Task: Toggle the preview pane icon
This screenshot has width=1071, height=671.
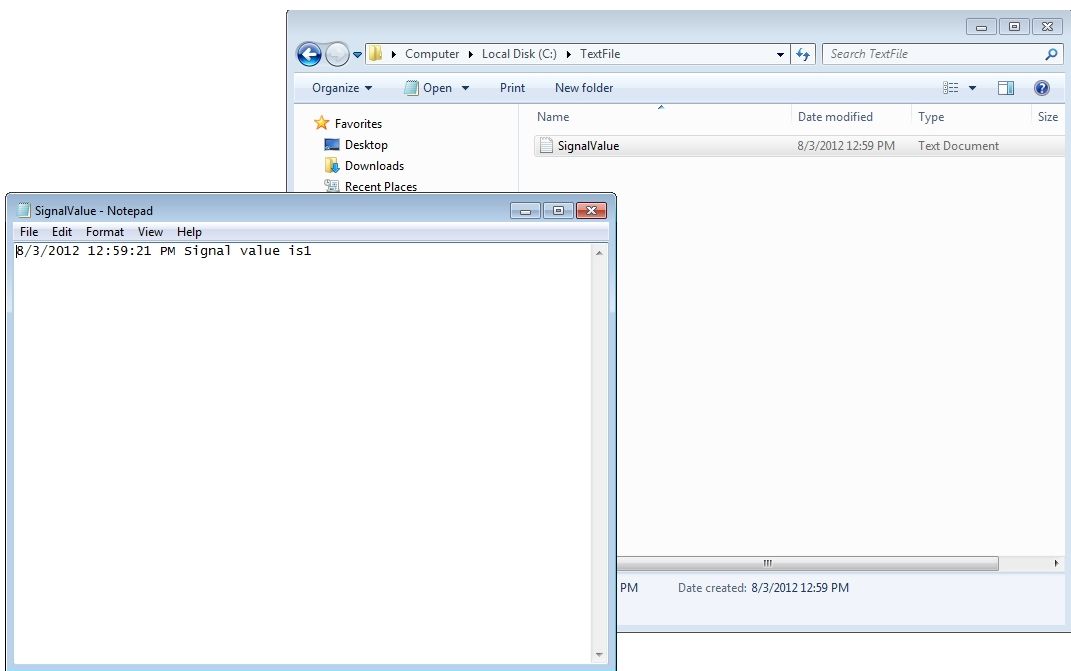Action: pyautogui.click(x=1006, y=88)
